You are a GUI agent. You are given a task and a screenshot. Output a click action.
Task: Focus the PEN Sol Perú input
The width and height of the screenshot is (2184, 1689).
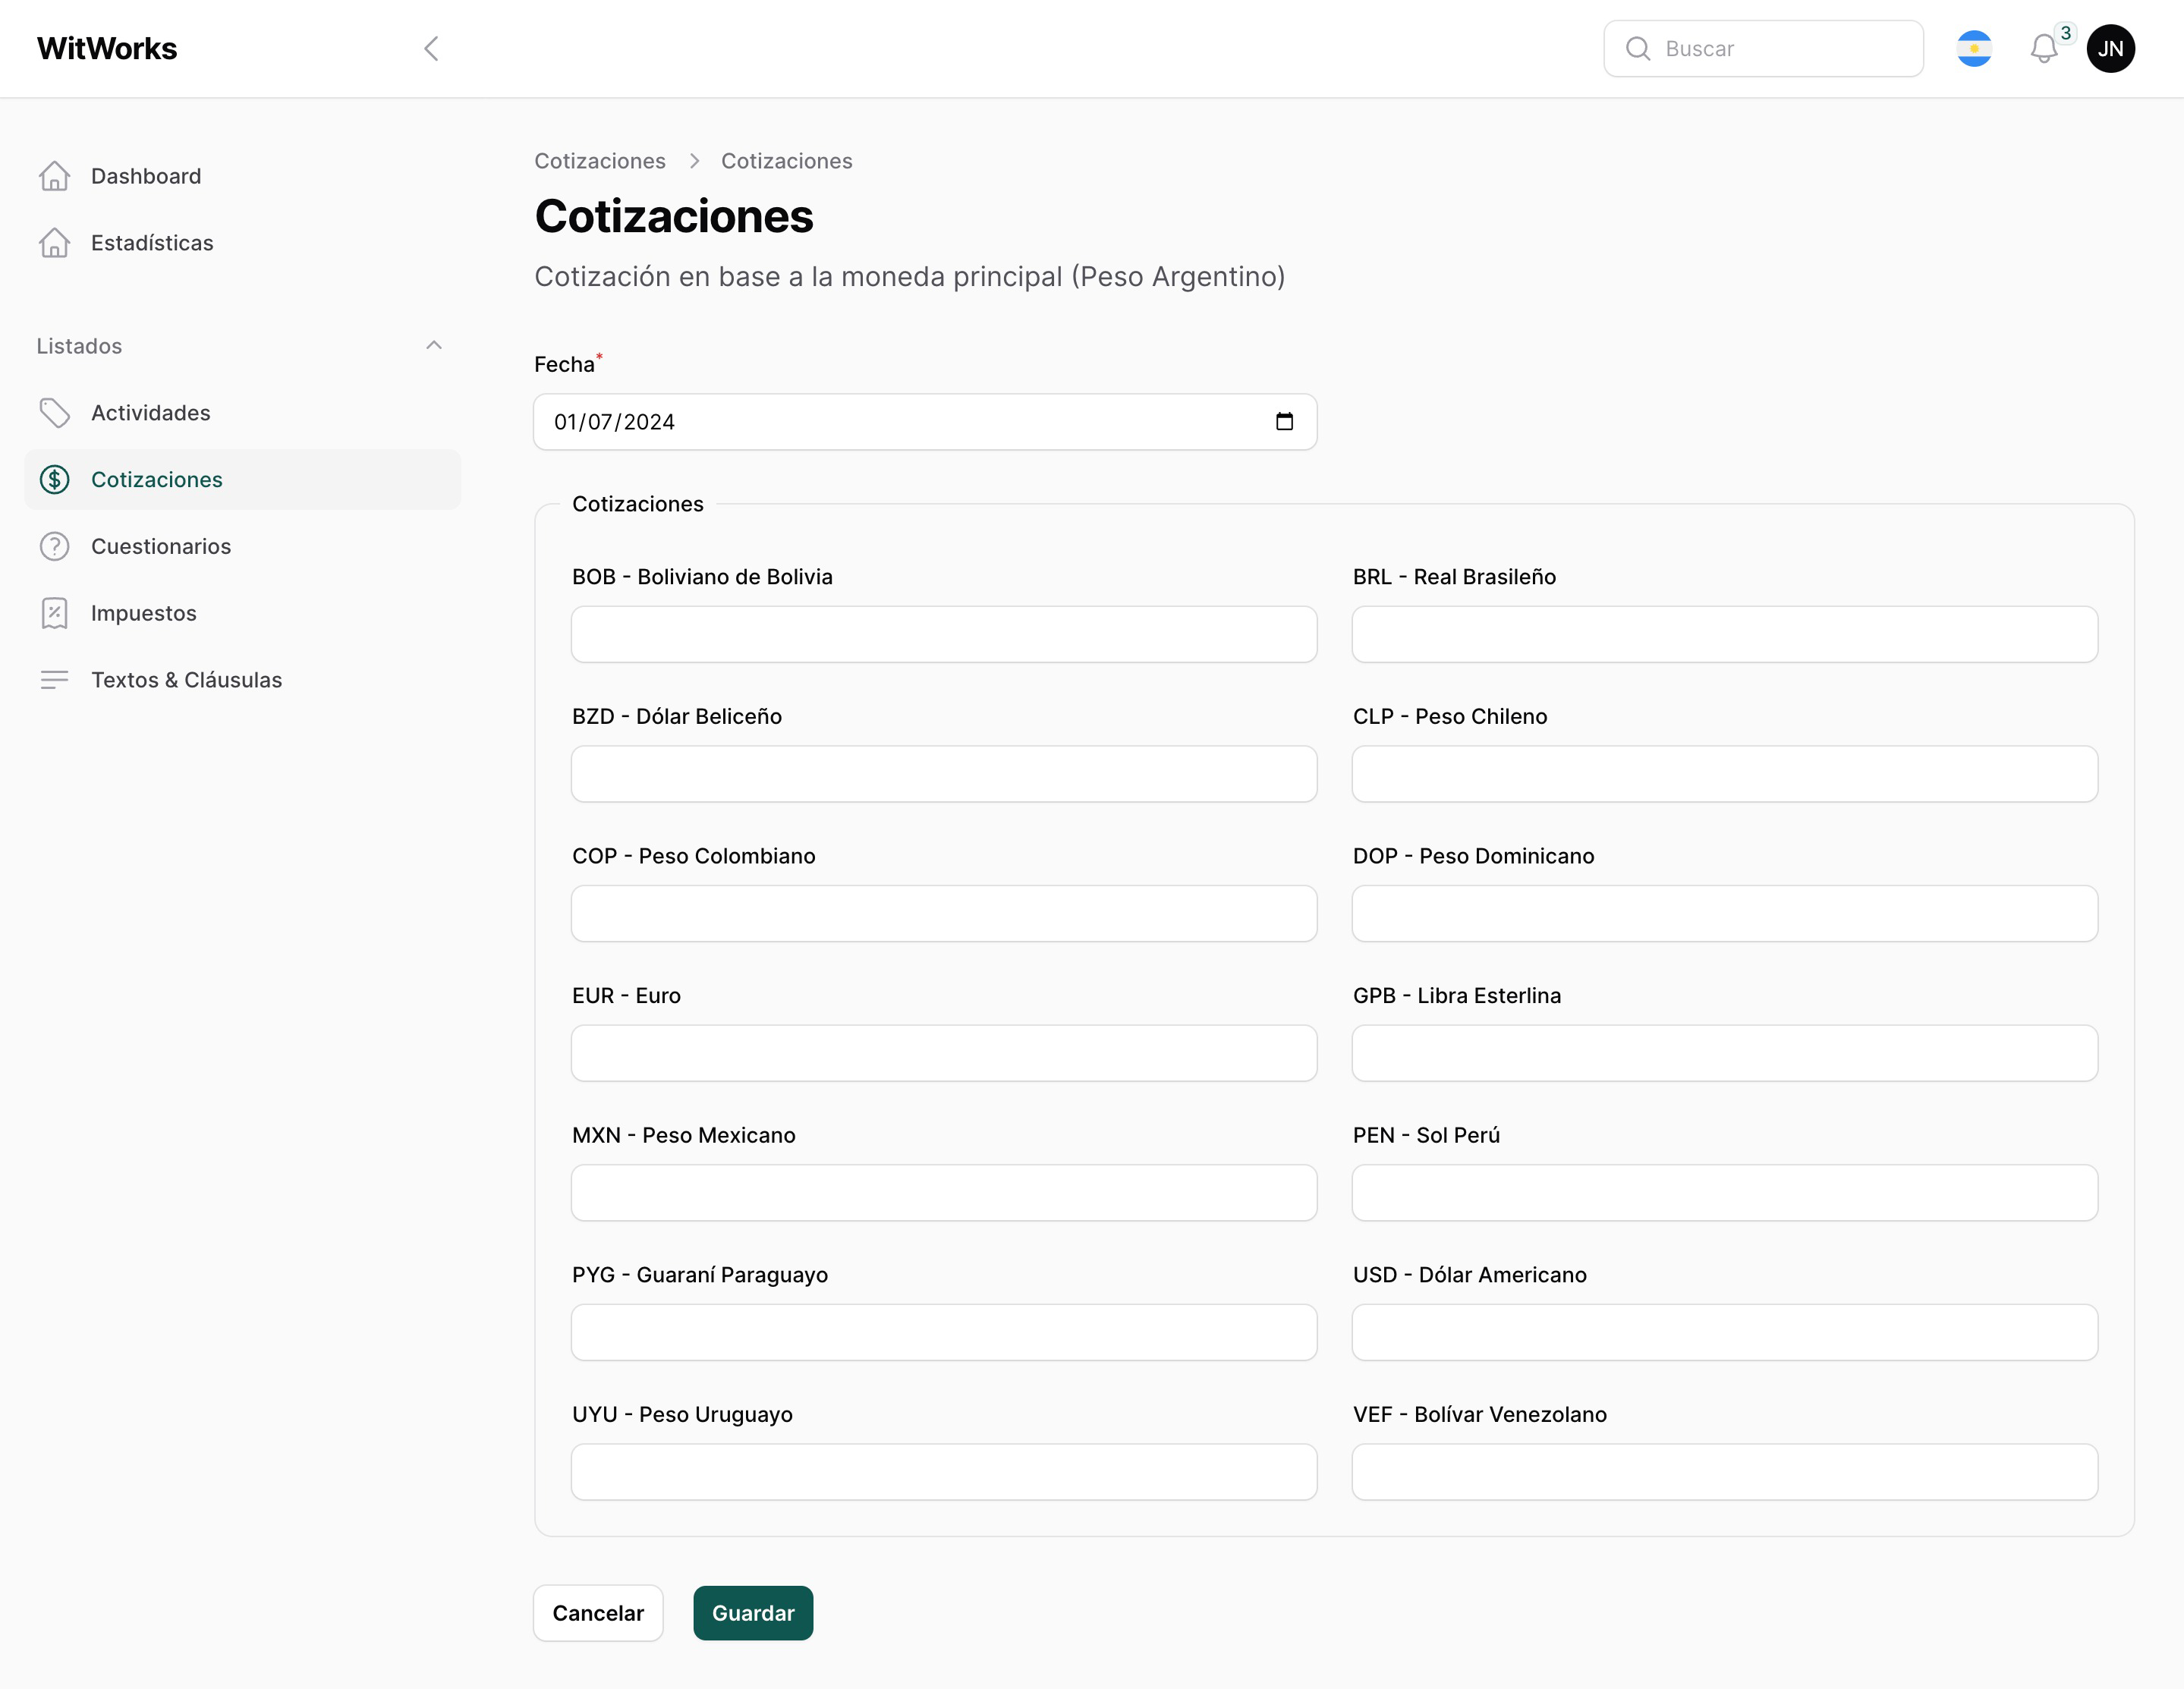(x=1725, y=1192)
